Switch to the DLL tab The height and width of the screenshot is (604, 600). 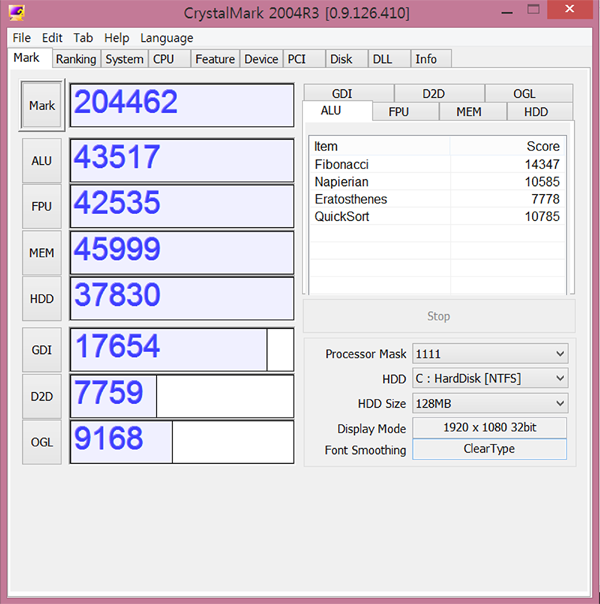point(389,59)
